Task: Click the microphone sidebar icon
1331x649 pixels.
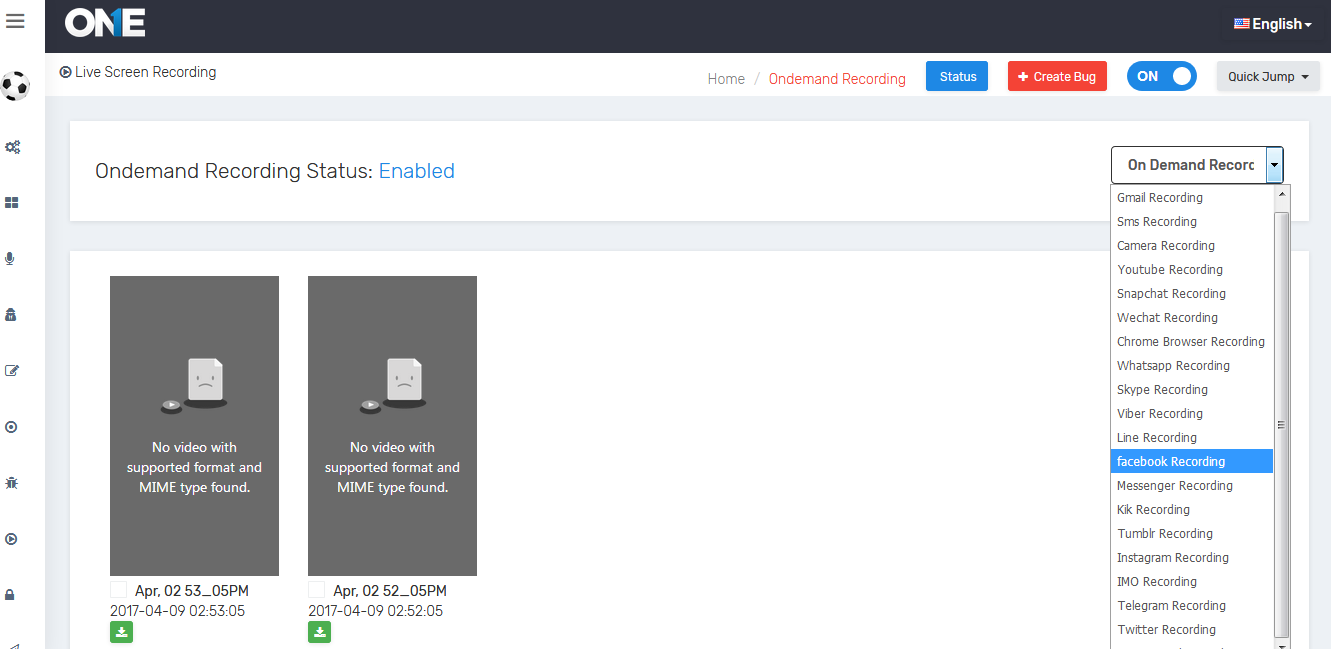Action: click(11, 259)
